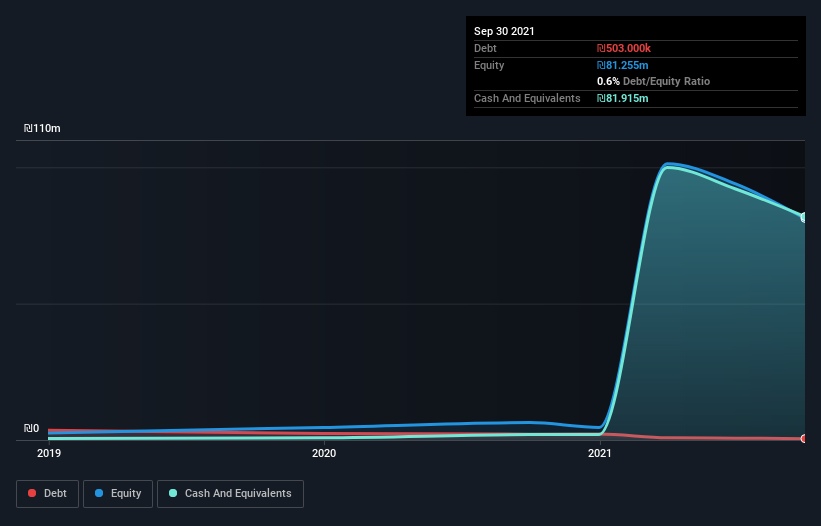Image resolution: width=821 pixels, height=526 pixels.
Task: Click the 2020 x-axis label
Action: coord(324,453)
